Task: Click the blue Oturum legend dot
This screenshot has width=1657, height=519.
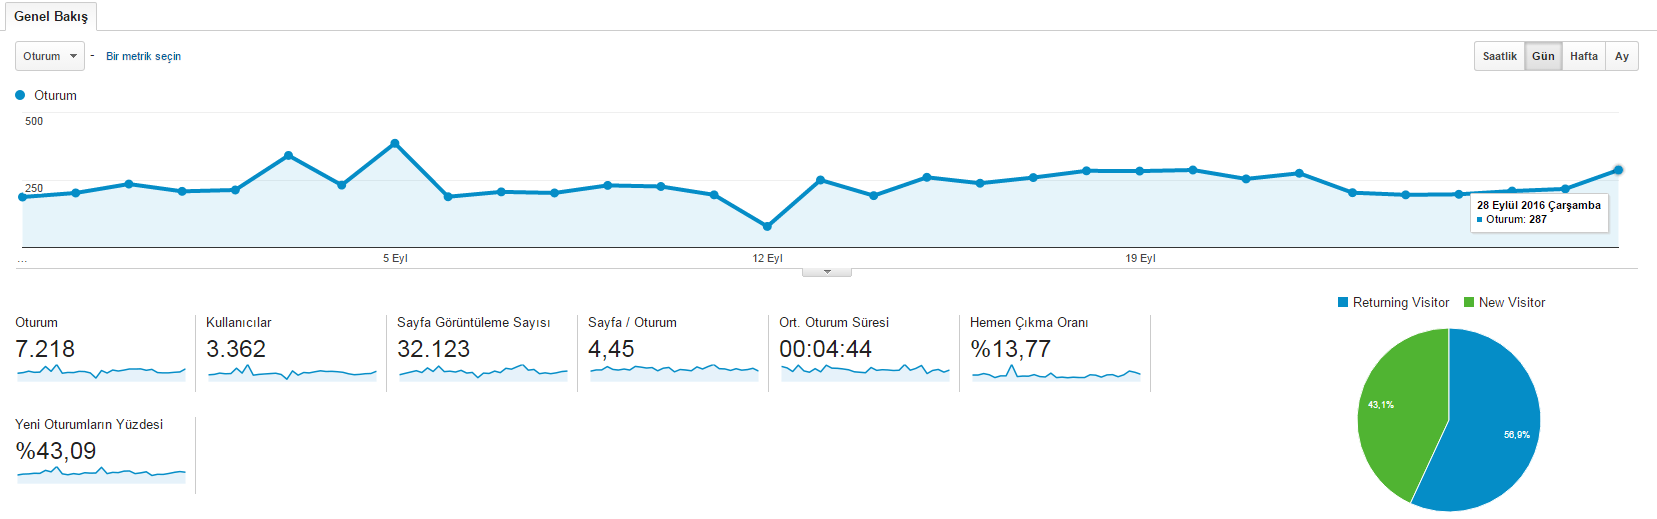Action: coord(20,95)
